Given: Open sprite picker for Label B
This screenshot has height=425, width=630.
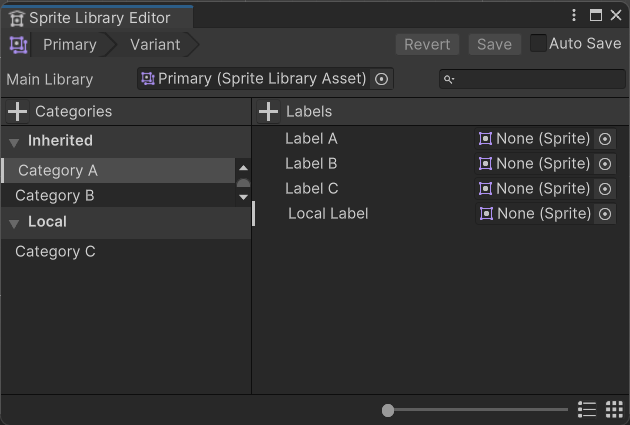Looking at the screenshot, I should point(605,164).
